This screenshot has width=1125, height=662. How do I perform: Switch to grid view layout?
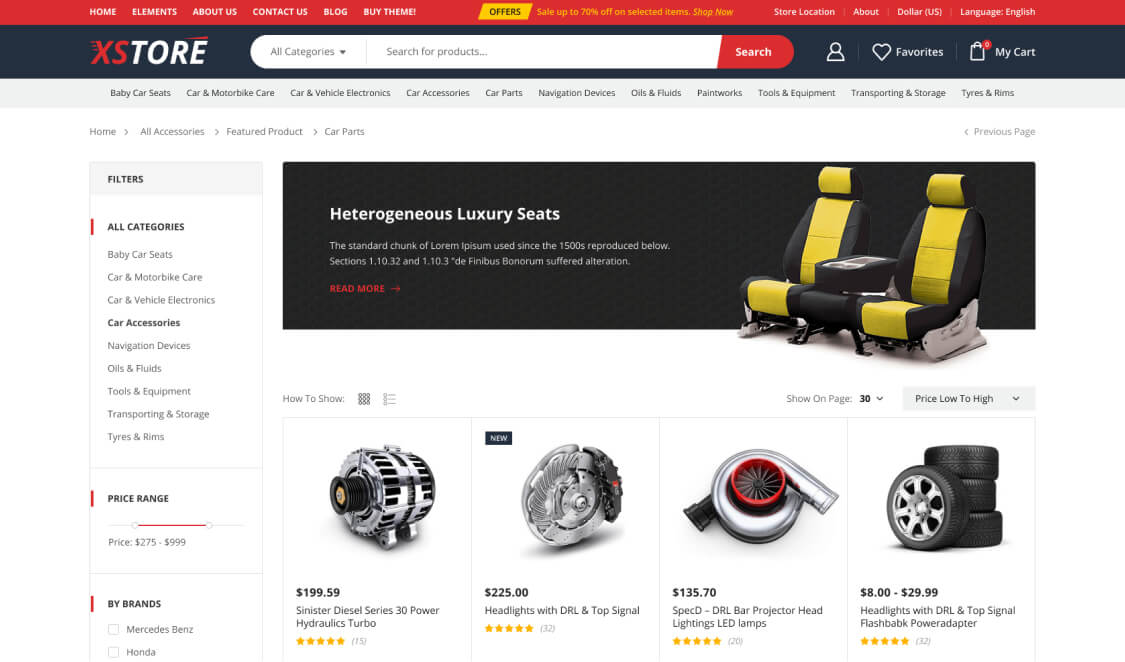[x=364, y=399]
